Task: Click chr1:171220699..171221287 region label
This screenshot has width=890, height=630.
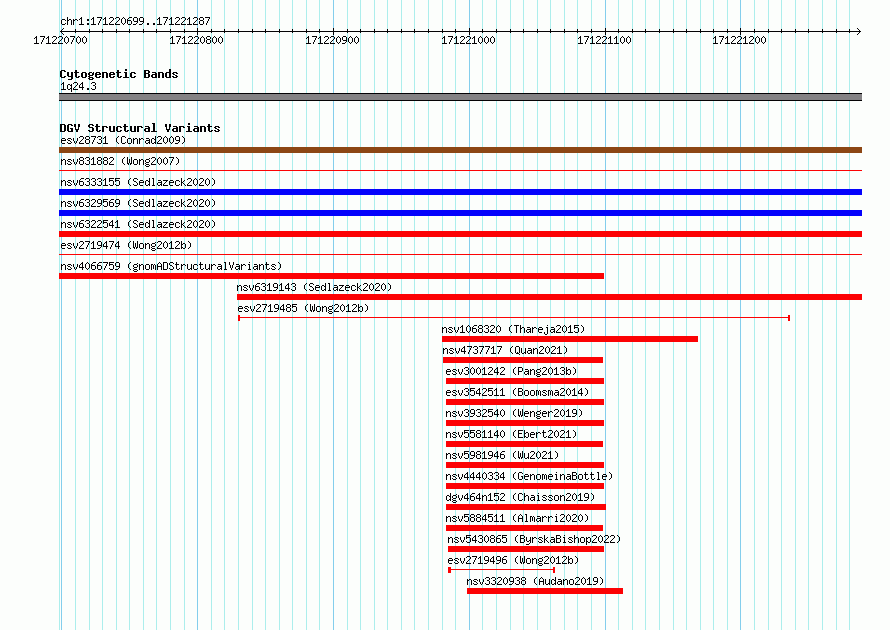Action: 135,21
